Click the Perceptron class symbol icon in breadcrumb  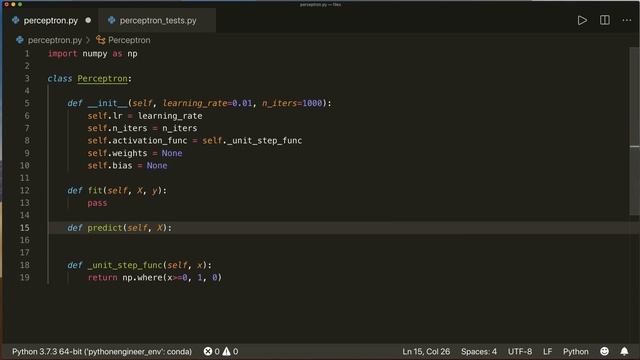click(x=100, y=40)
